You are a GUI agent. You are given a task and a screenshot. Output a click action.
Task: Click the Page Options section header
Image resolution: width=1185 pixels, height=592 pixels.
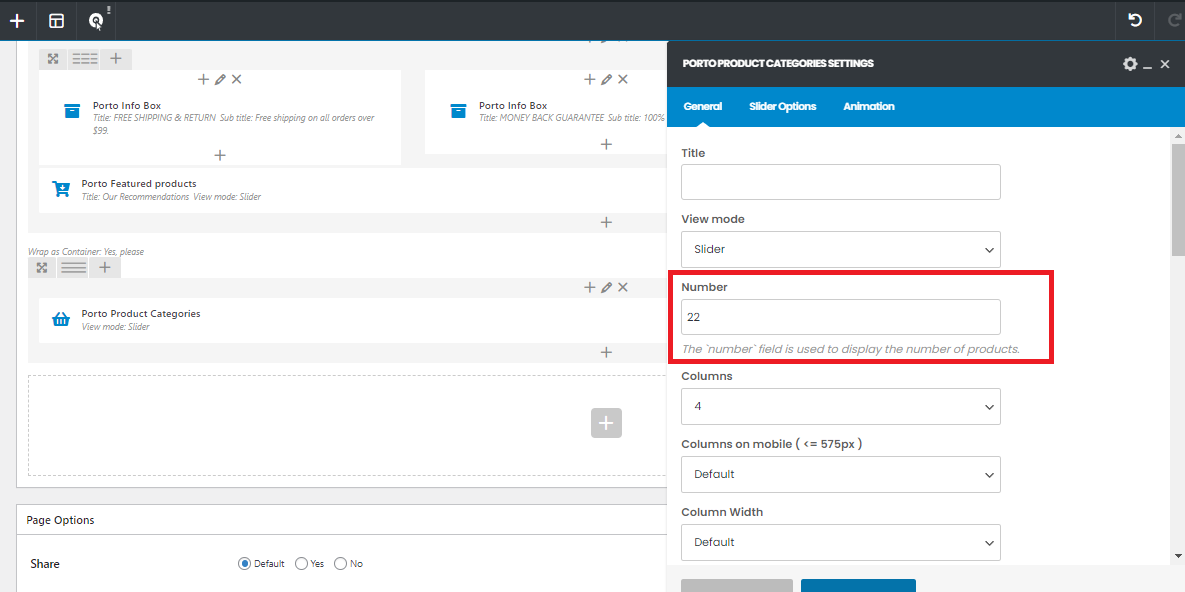pyautogui.click(x=342, y=520)
